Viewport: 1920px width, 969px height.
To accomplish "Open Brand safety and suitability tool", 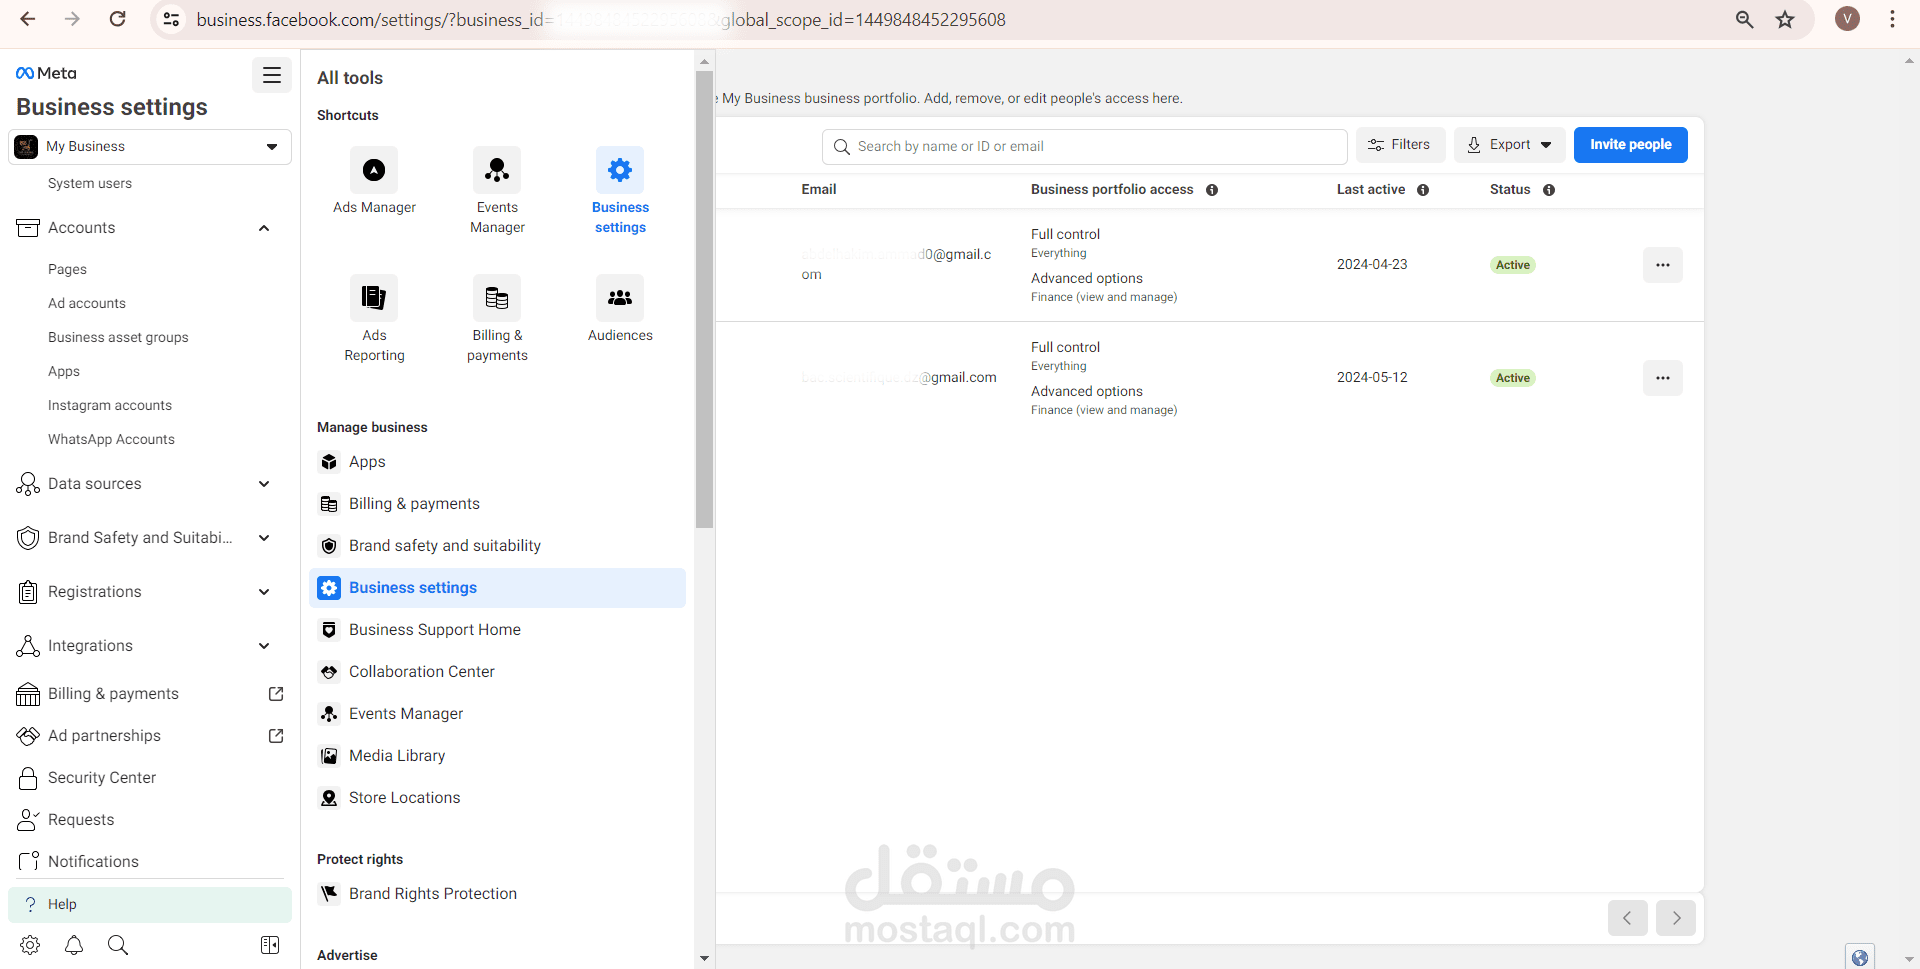I will tap(497, 546).
